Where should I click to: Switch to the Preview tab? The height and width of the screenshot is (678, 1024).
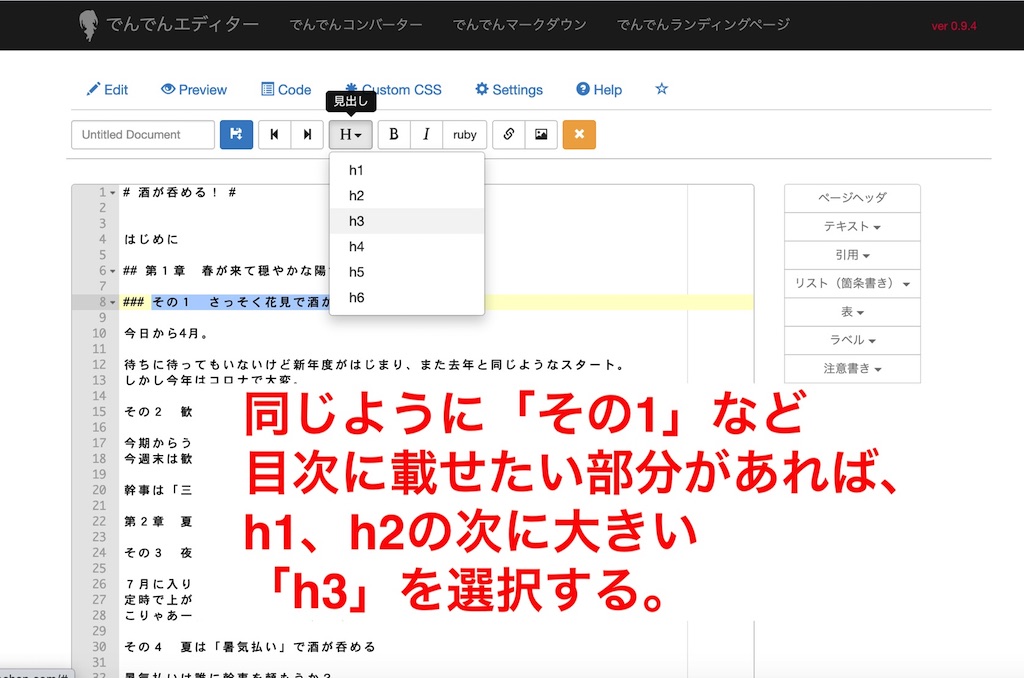tap(194, 89)
